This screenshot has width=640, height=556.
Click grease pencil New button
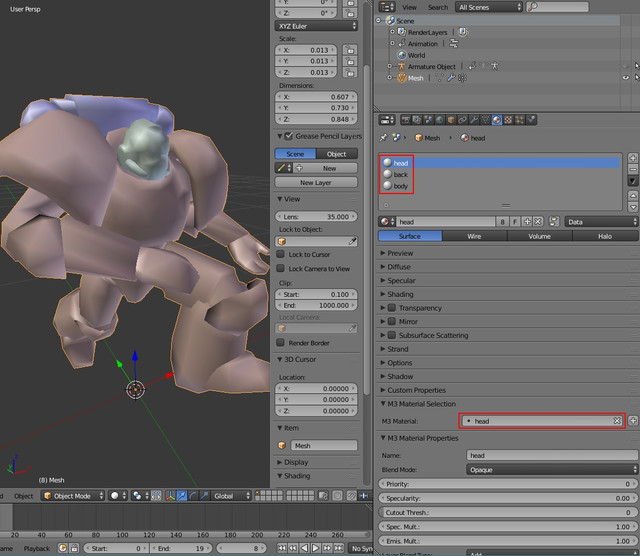coord(329,168)
